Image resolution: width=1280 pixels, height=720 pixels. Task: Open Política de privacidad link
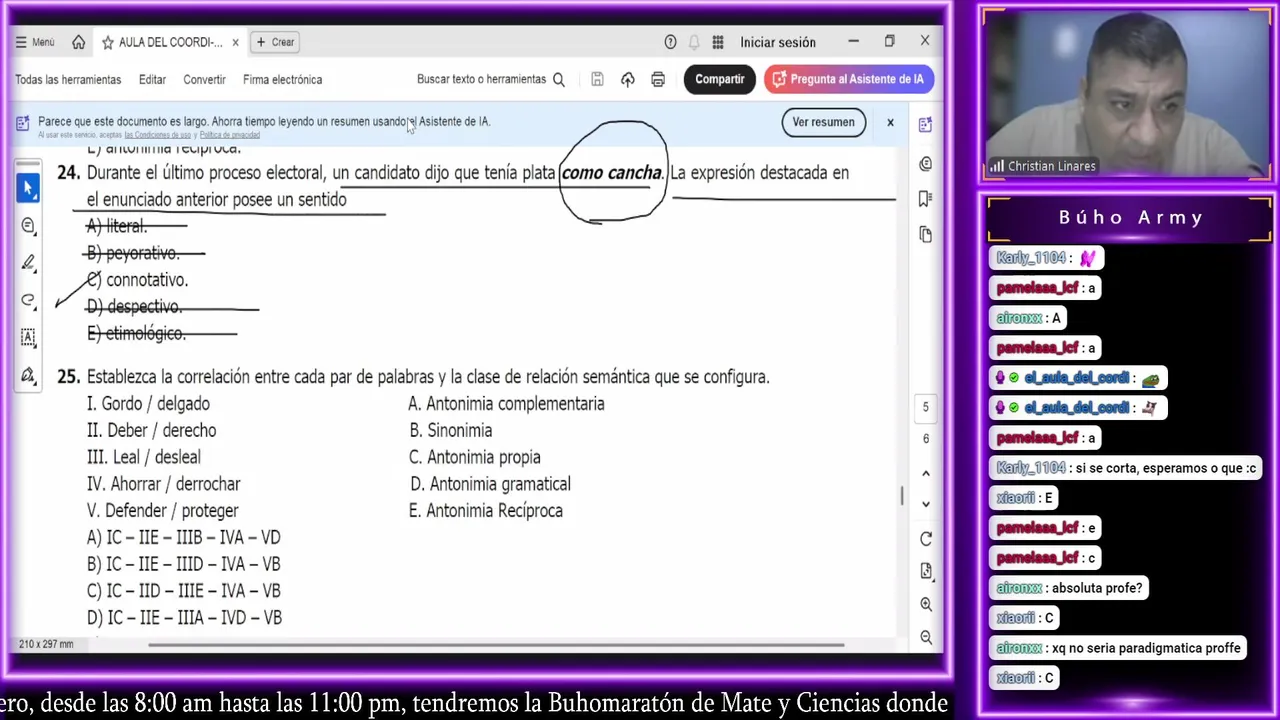pyautogui.click(x=230, y=135)
